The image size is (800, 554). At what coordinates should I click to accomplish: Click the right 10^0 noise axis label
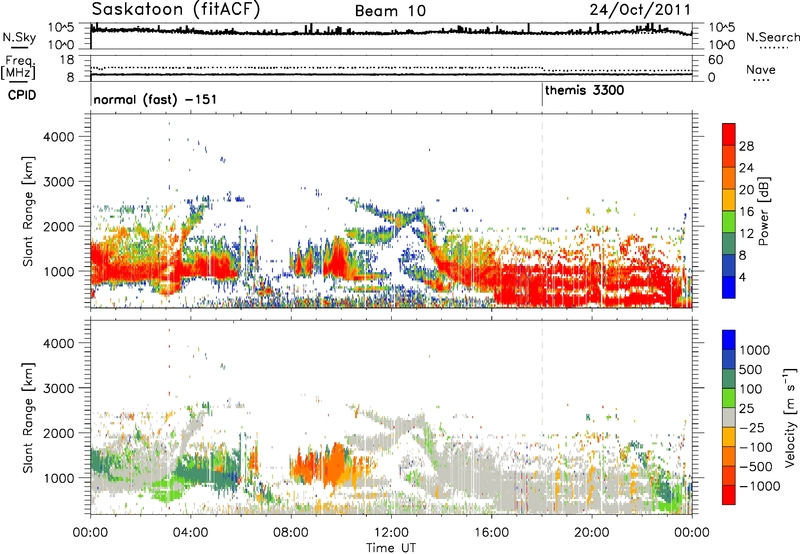tap(722, 45)
